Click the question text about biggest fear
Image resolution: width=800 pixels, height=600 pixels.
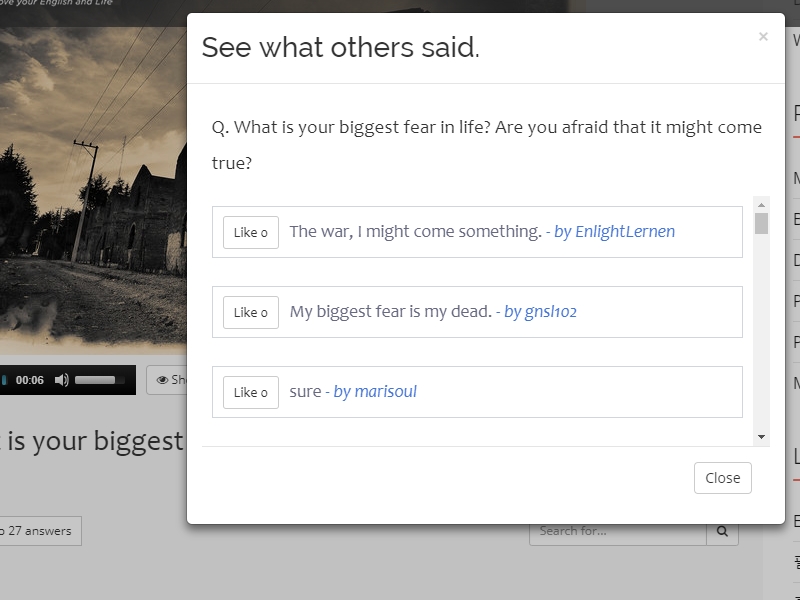(x=487, y=145)
